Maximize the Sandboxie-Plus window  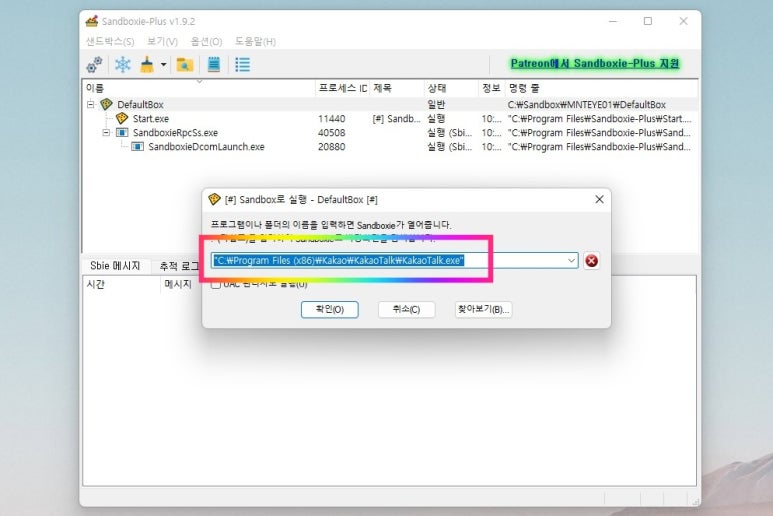648,21
